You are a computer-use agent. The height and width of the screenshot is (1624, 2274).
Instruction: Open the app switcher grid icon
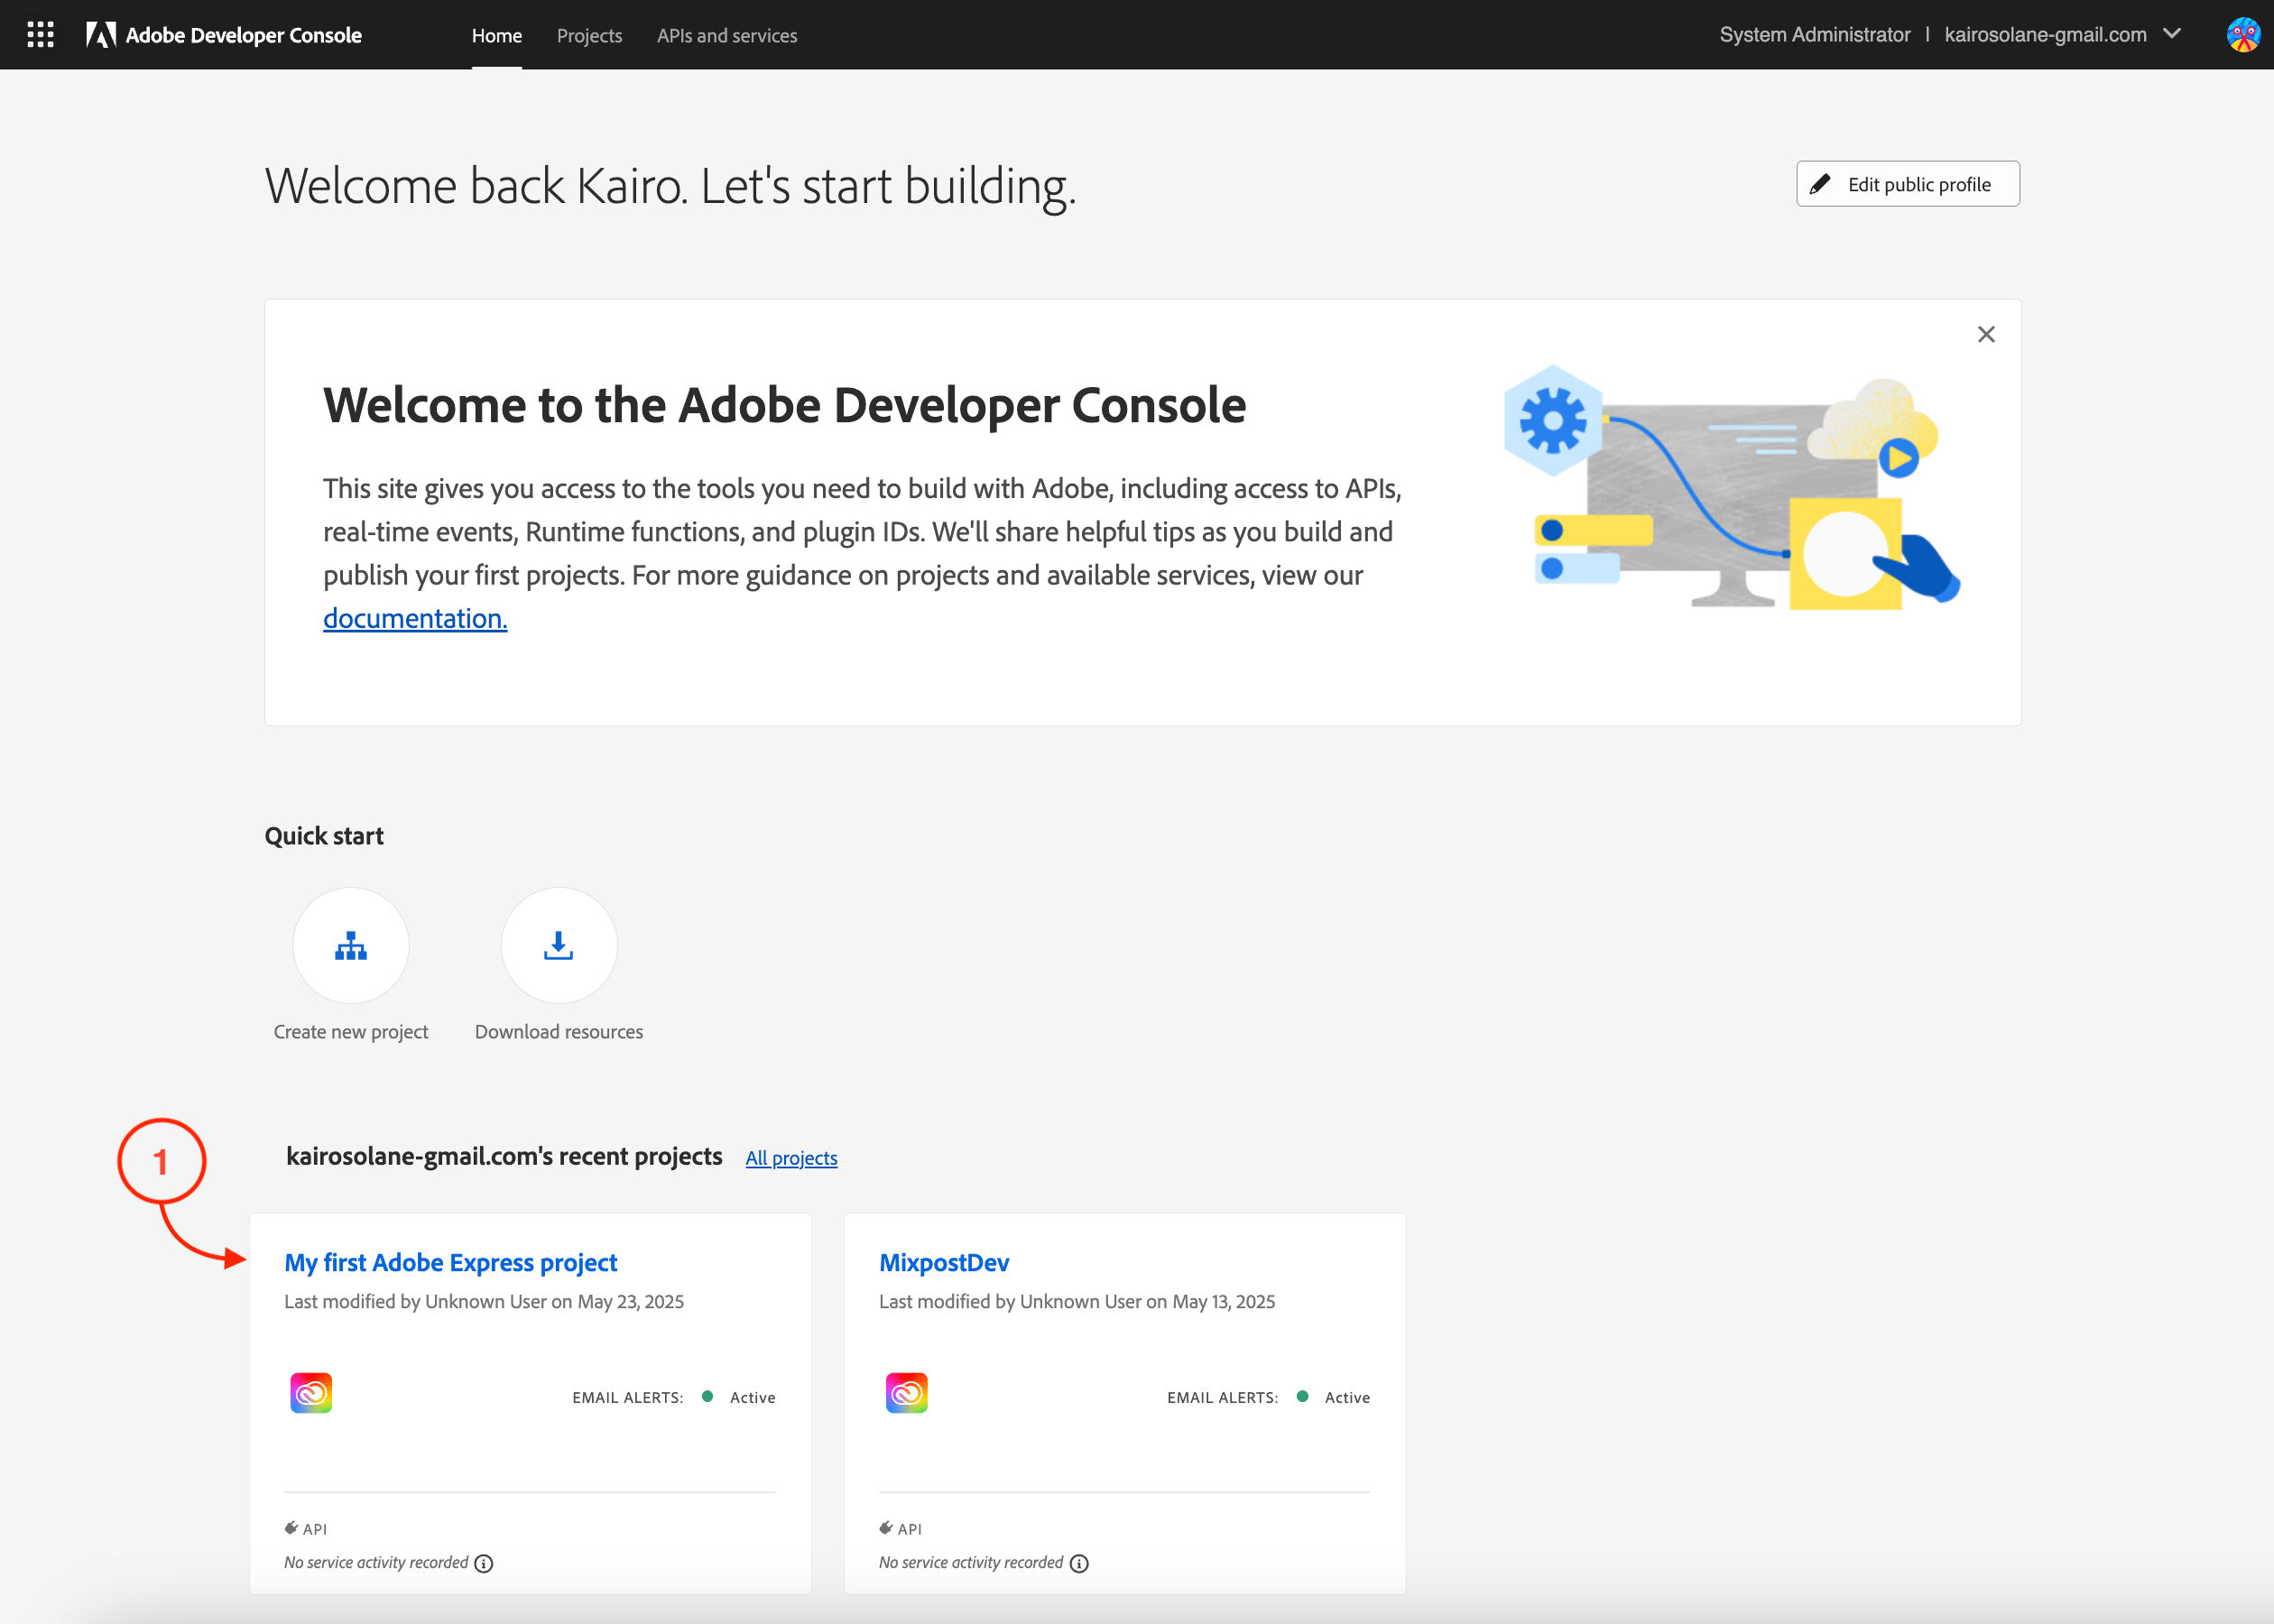coord(40,35)
